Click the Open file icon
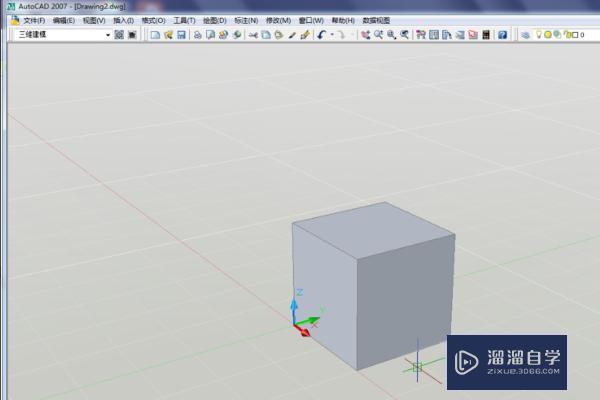 (168, 35)
